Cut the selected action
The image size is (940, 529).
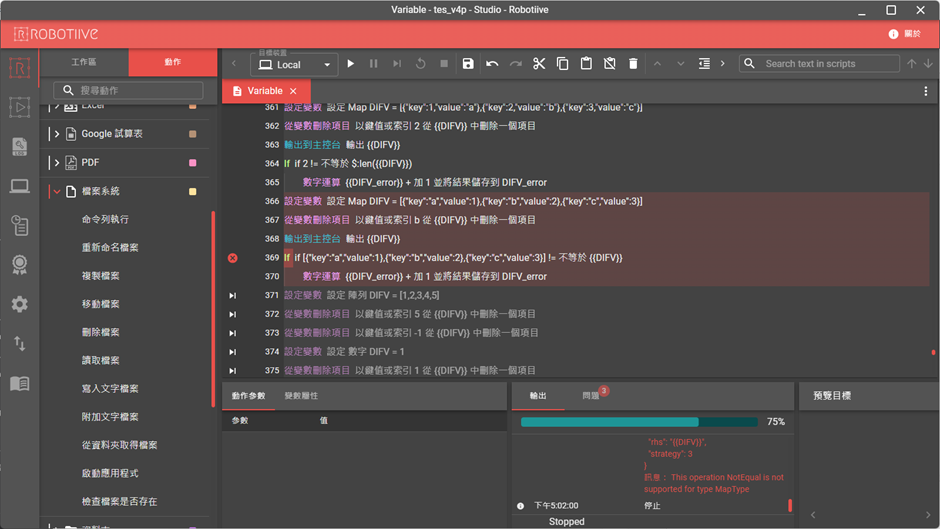pos(539,64)
